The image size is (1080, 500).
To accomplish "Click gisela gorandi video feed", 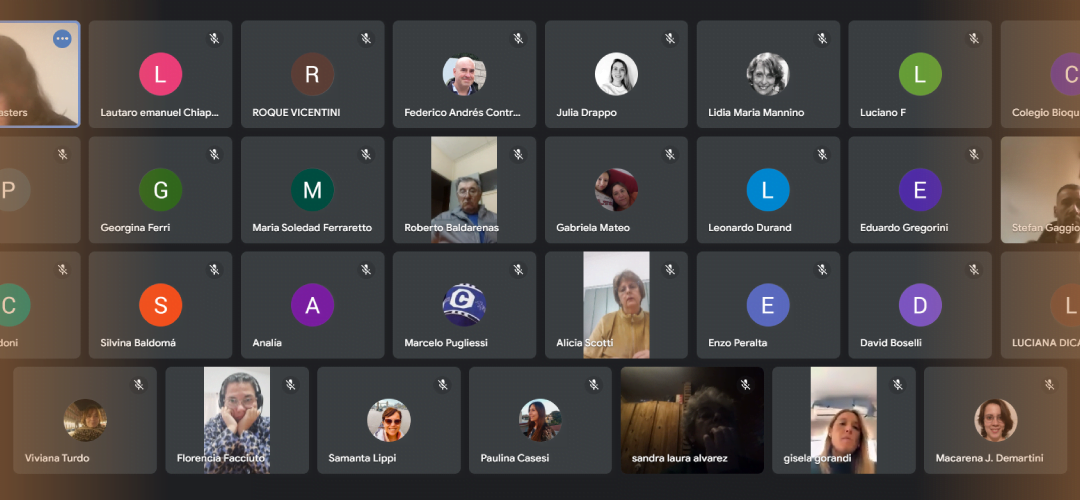I will click(844, 420).
